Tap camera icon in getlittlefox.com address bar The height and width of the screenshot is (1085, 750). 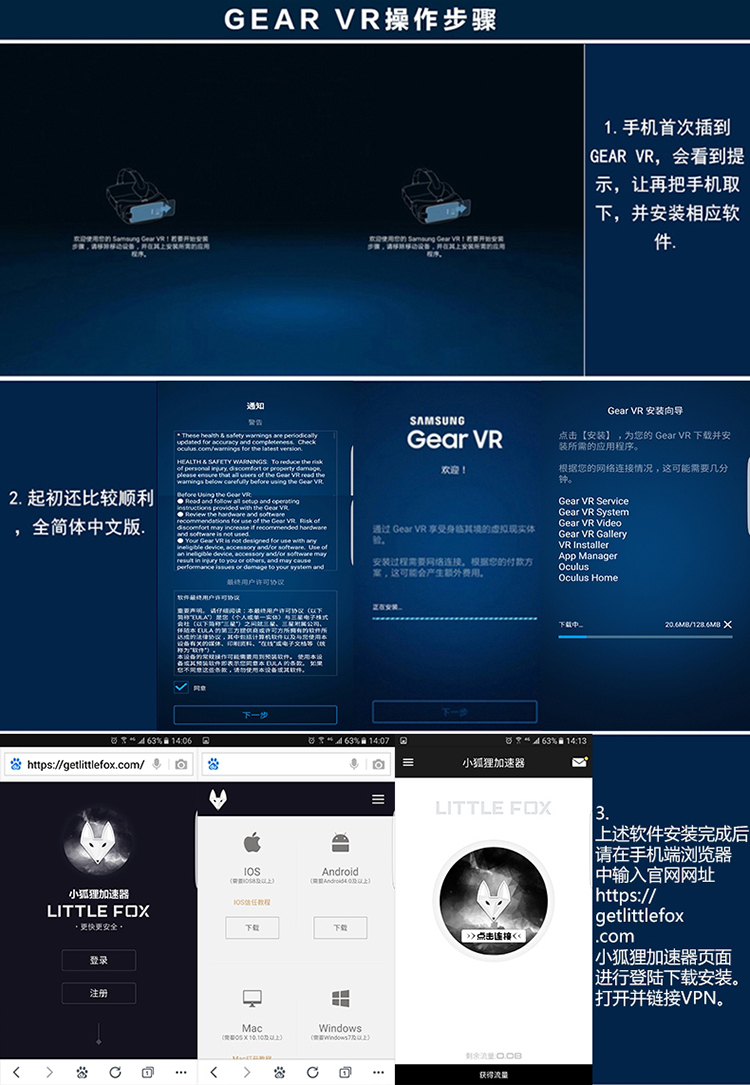coord(181,765)
